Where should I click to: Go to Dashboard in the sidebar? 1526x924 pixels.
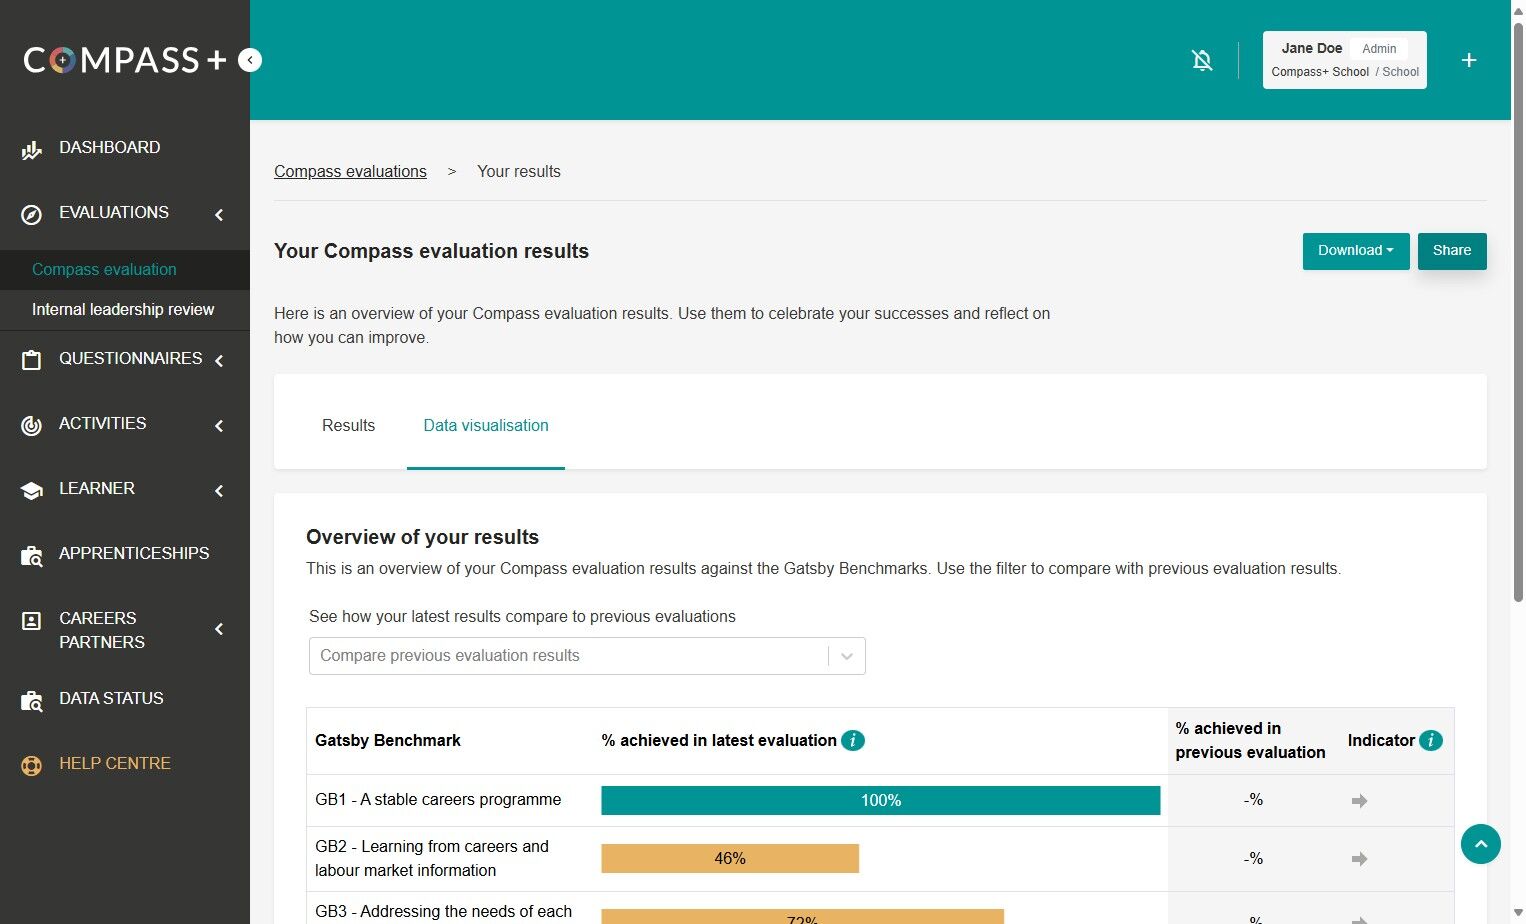pos(110,147)
